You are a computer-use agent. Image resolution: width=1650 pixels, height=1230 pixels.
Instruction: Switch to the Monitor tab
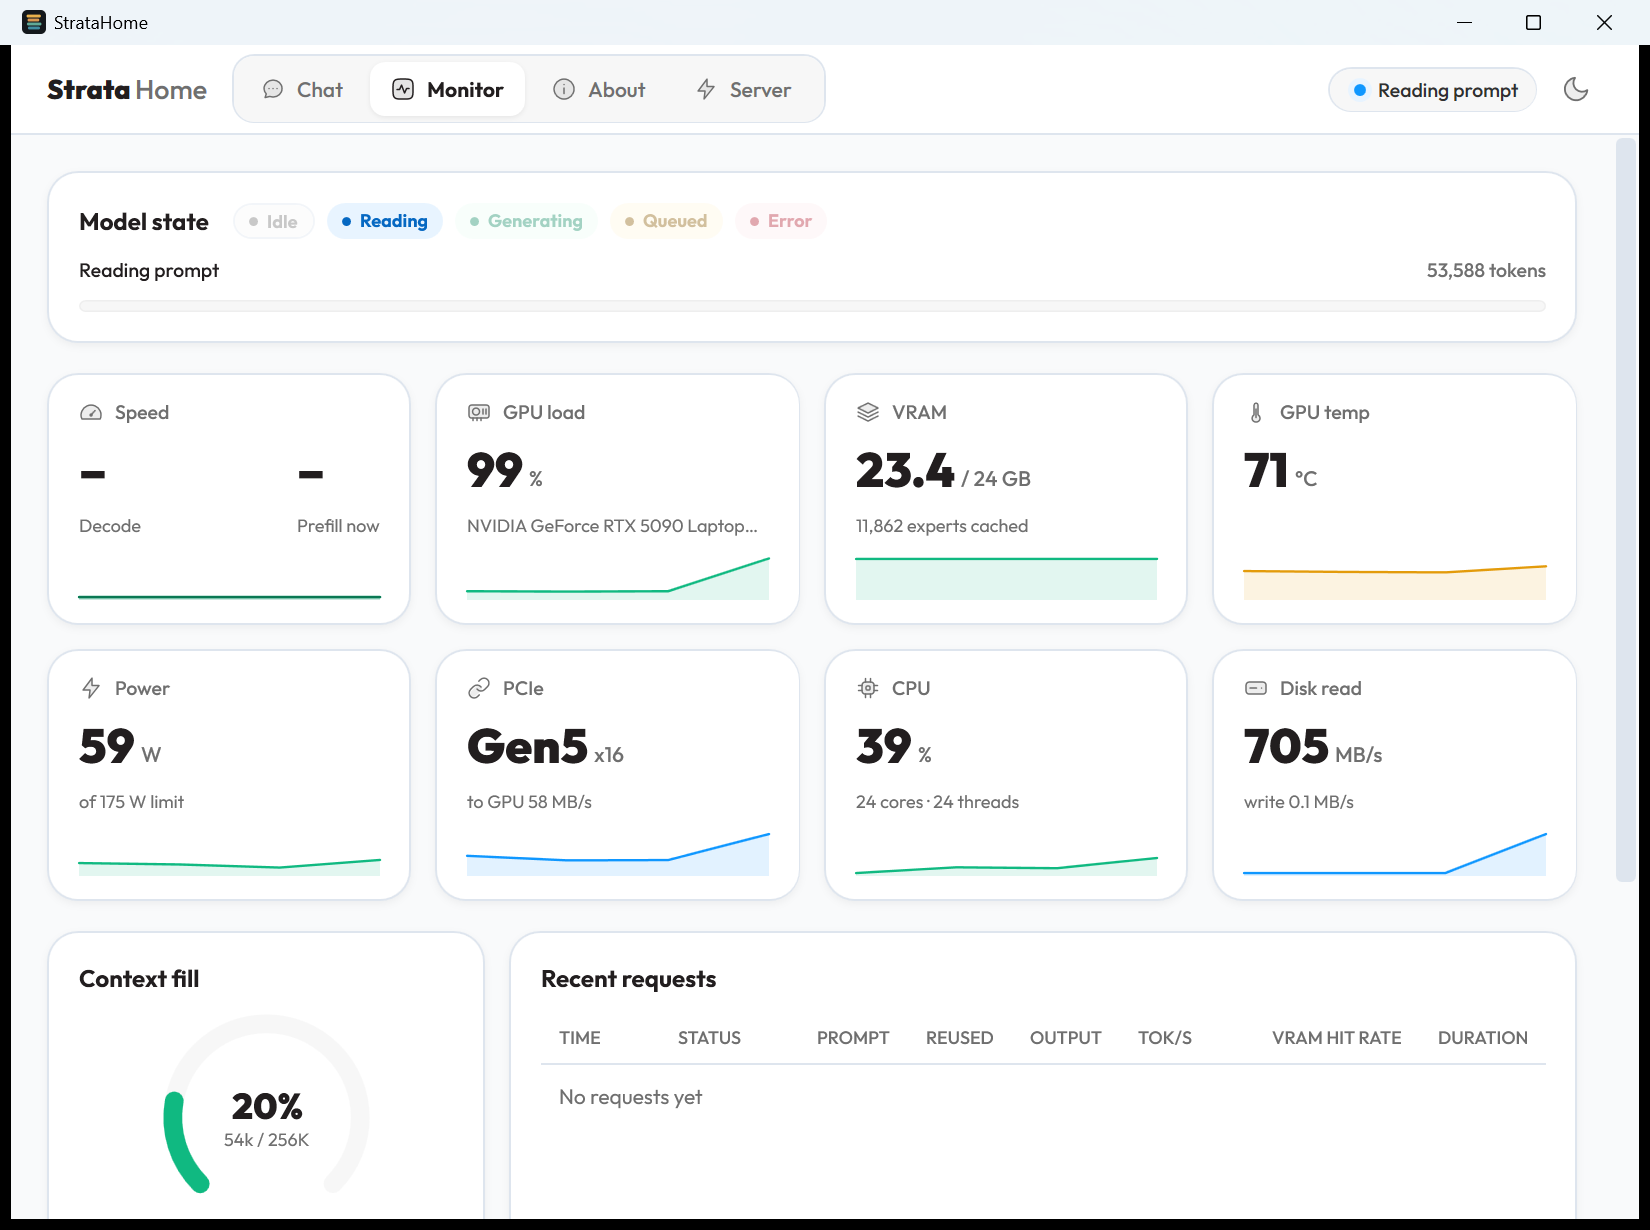coord(447,90)
